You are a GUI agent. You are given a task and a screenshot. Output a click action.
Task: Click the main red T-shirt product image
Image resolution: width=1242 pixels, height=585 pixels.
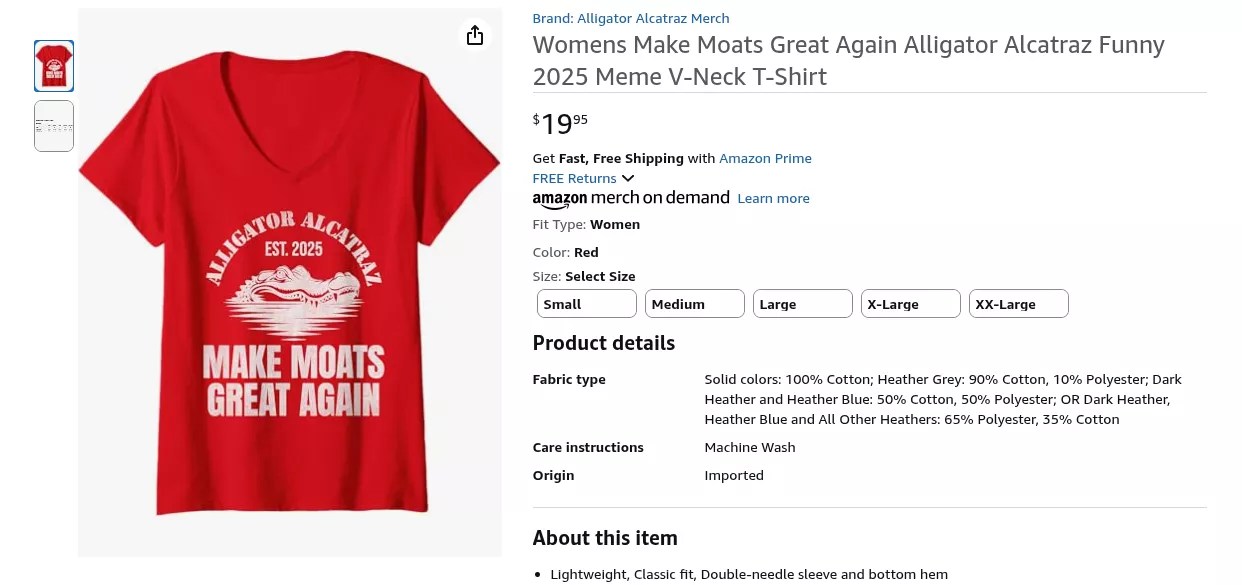click(x=290, y=300)
